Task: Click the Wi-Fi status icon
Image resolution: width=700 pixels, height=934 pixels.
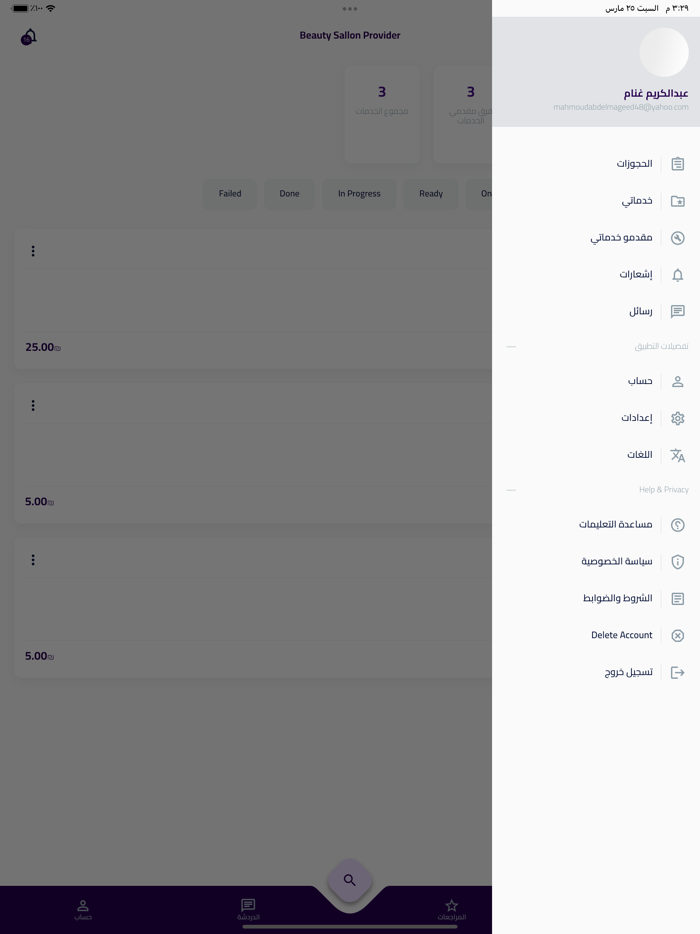Action: tap(51, 8)
